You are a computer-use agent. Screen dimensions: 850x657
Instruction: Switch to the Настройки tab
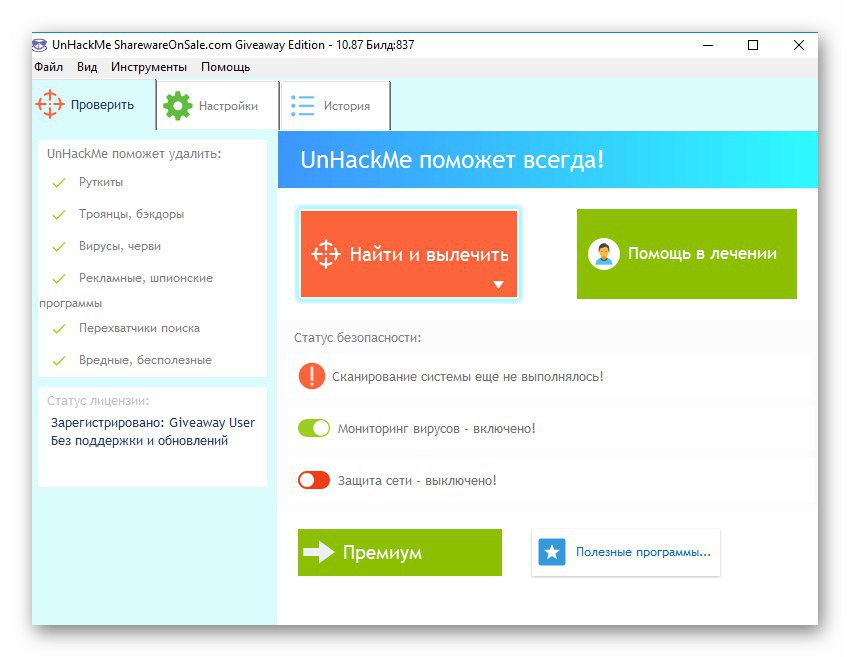(218, 106)
